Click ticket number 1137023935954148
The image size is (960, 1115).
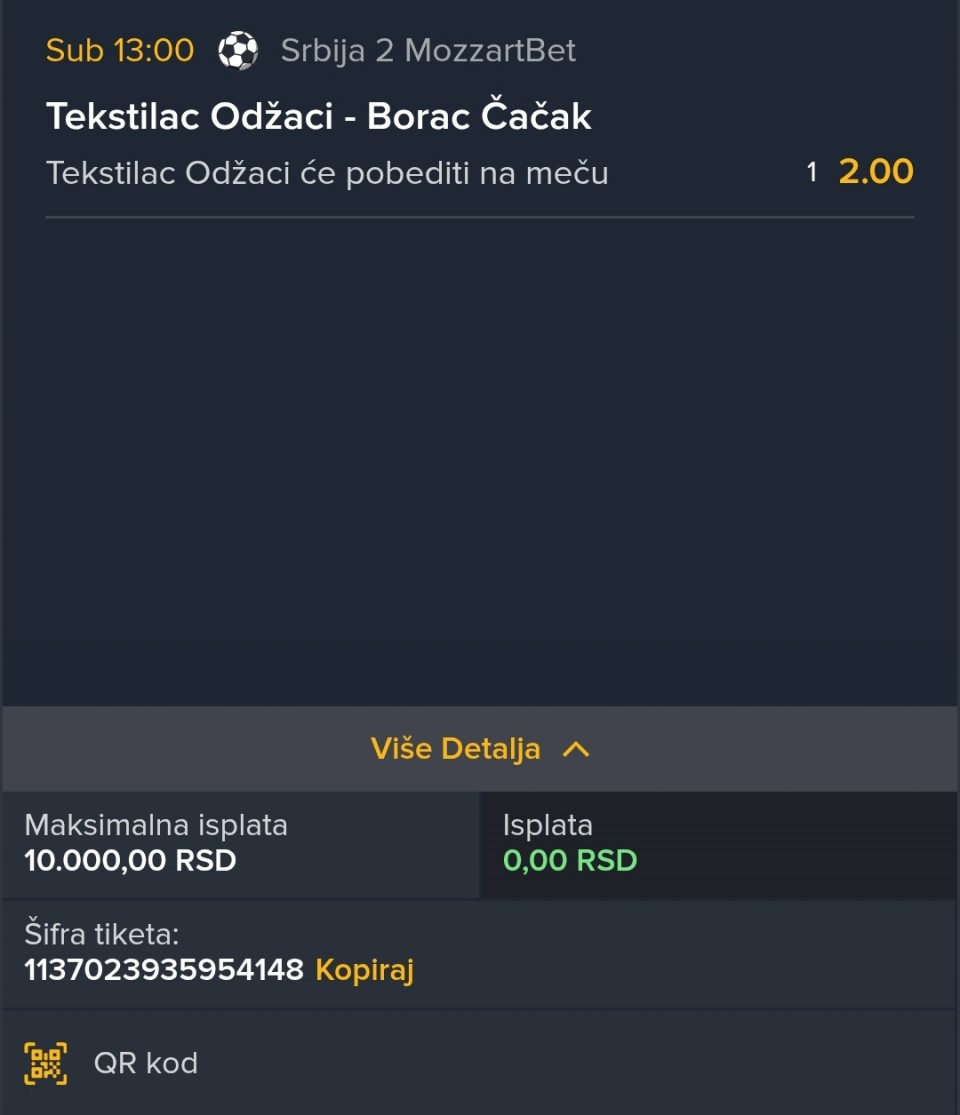point(164,969)
